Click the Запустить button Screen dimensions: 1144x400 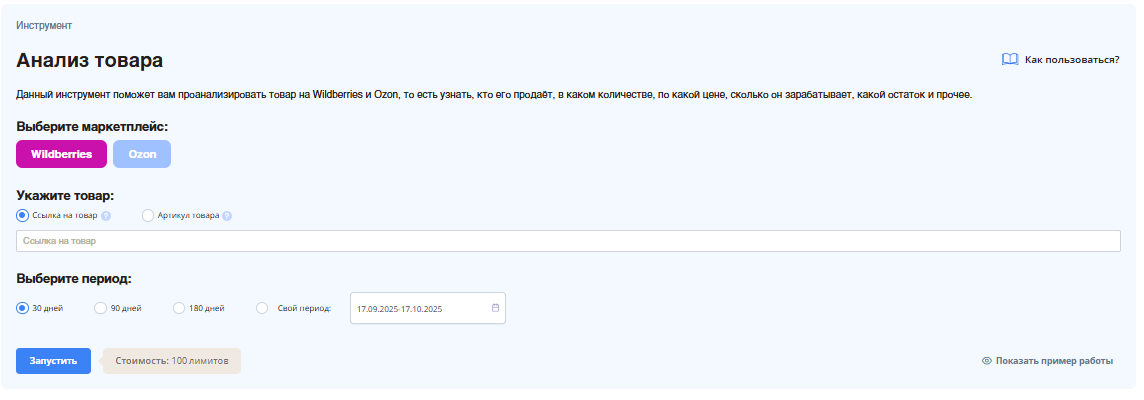point(53,361)
